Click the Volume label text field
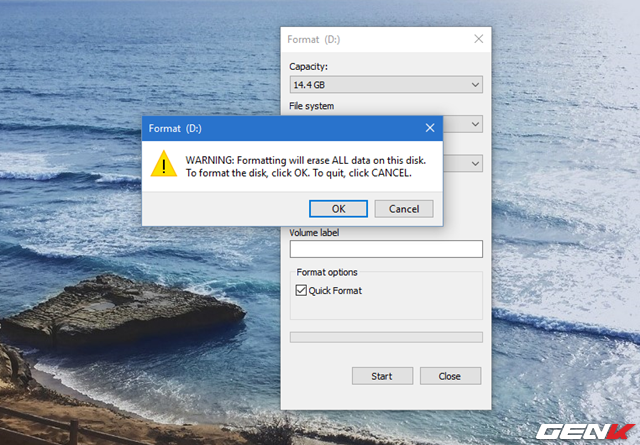This screenshot has height=445, width=640. pos(386,249)
